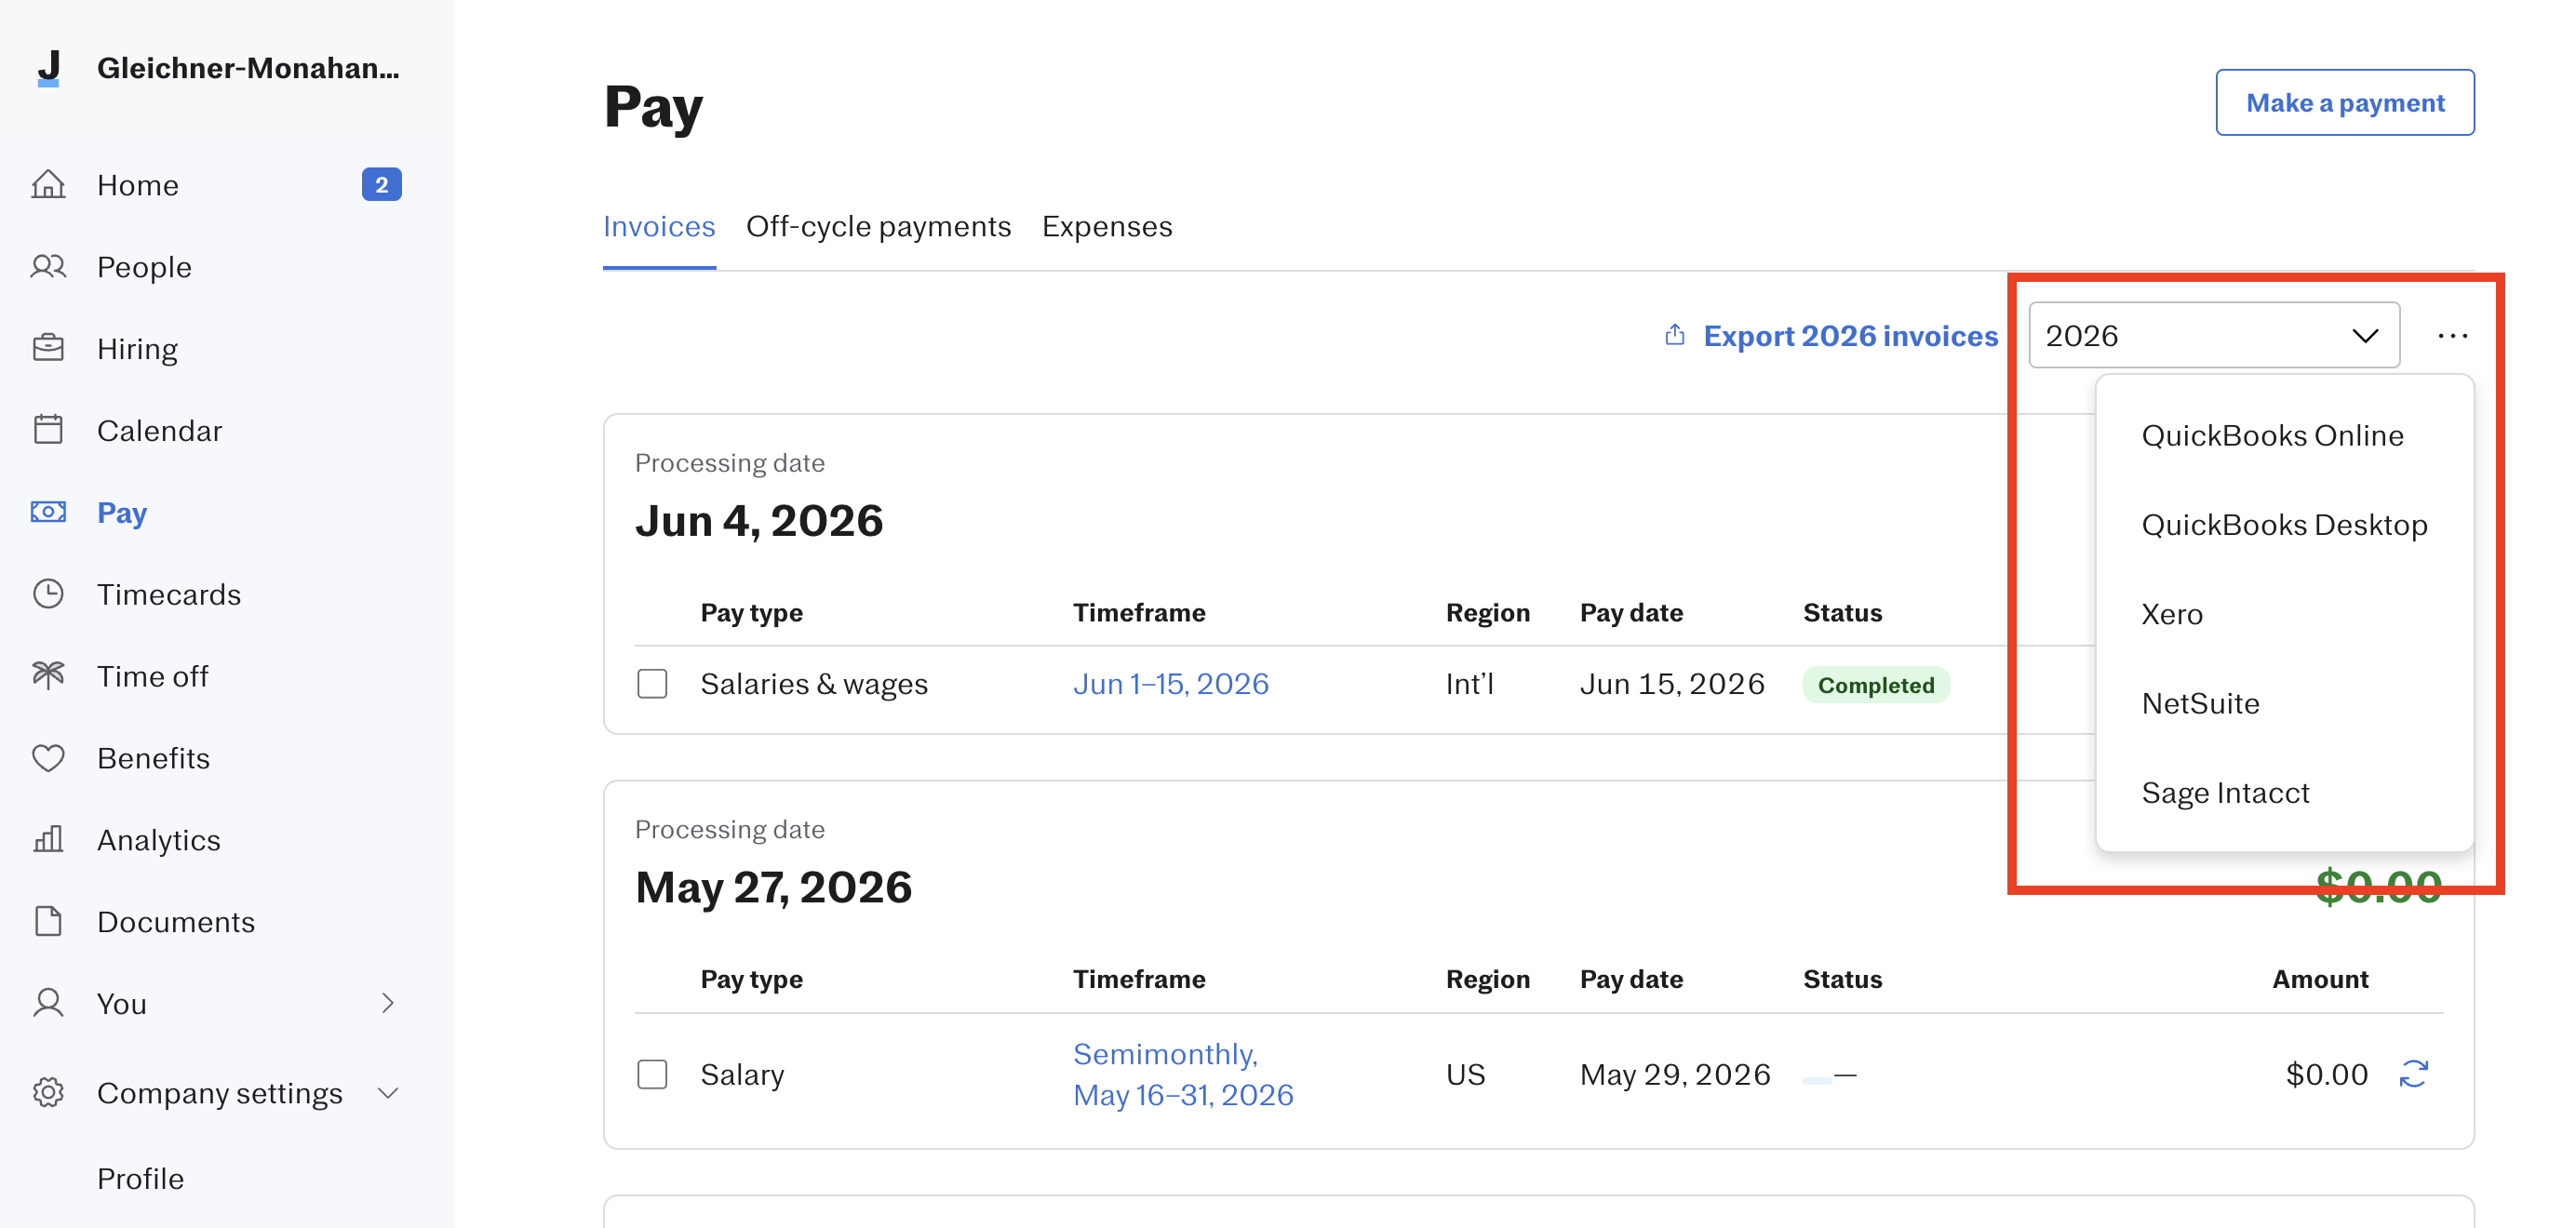Open the Jun 1–15, 2026 timeframe link
The width and height of the screenshot is (2576, 1228).
coord(1171,684)
